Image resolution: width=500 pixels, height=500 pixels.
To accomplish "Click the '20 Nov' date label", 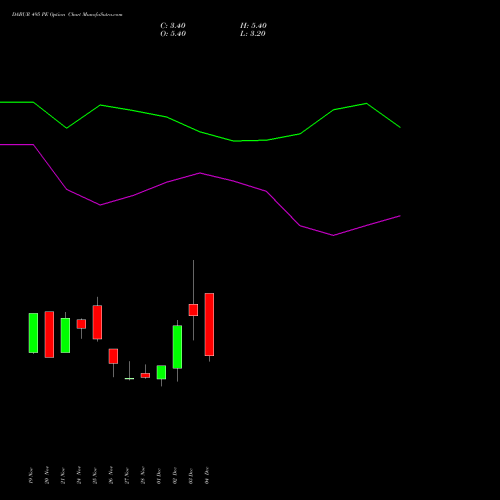I will click(x=47, y=476).
